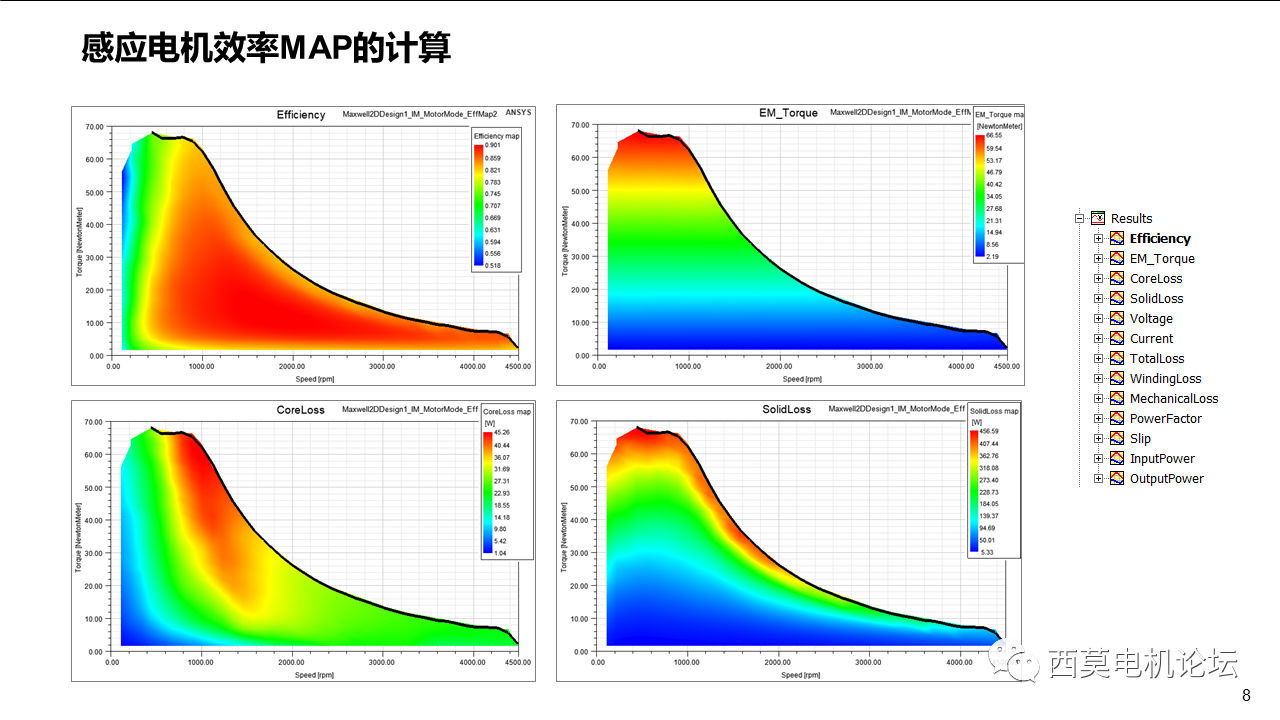Click the Results node icon
The image size is (1280, 720).
[x=1096, y=218]
